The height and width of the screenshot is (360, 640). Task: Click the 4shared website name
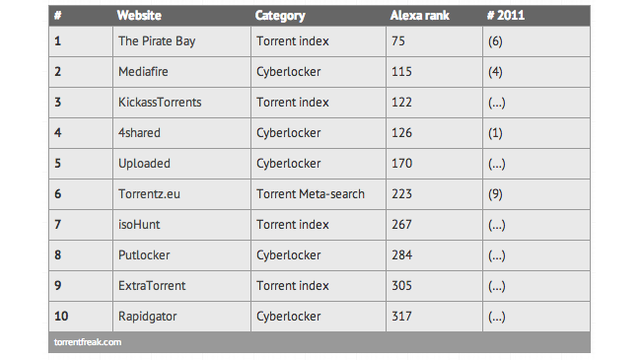[x=139, y=133]
